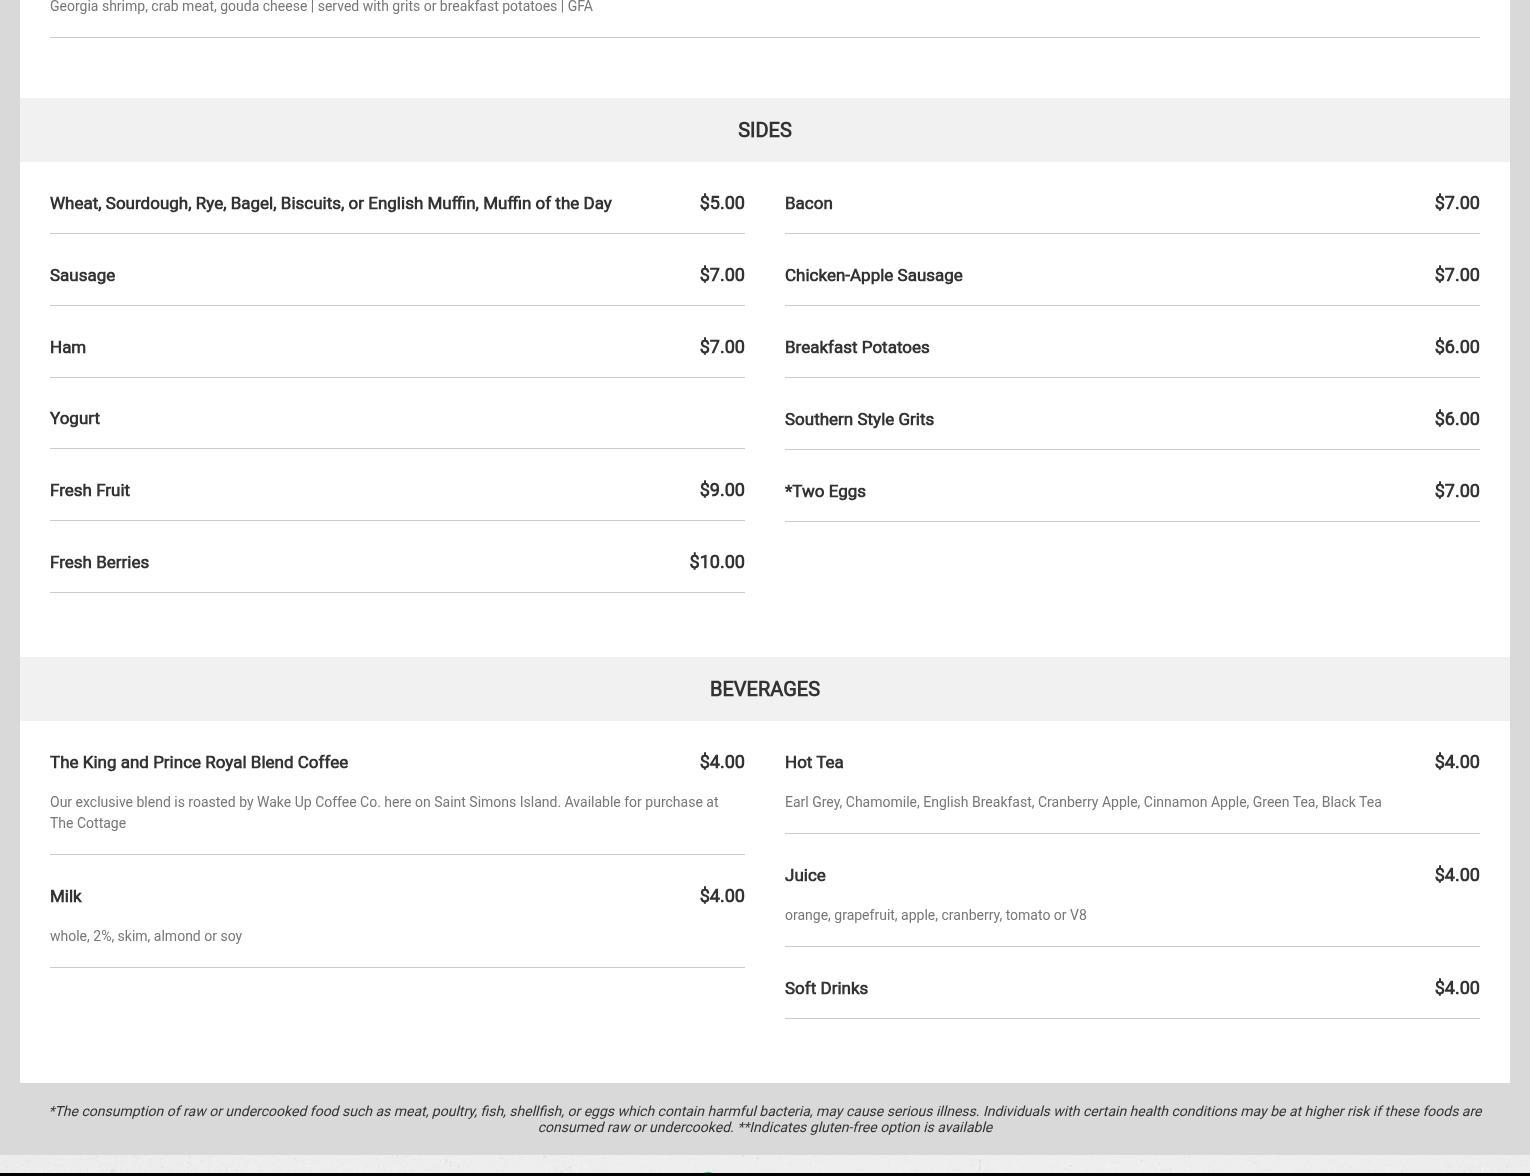The height and width of the screenshot is (1176, 1530).
Task: Select the Breakfast Potatoes item
Action: click(x=857, y=347)
